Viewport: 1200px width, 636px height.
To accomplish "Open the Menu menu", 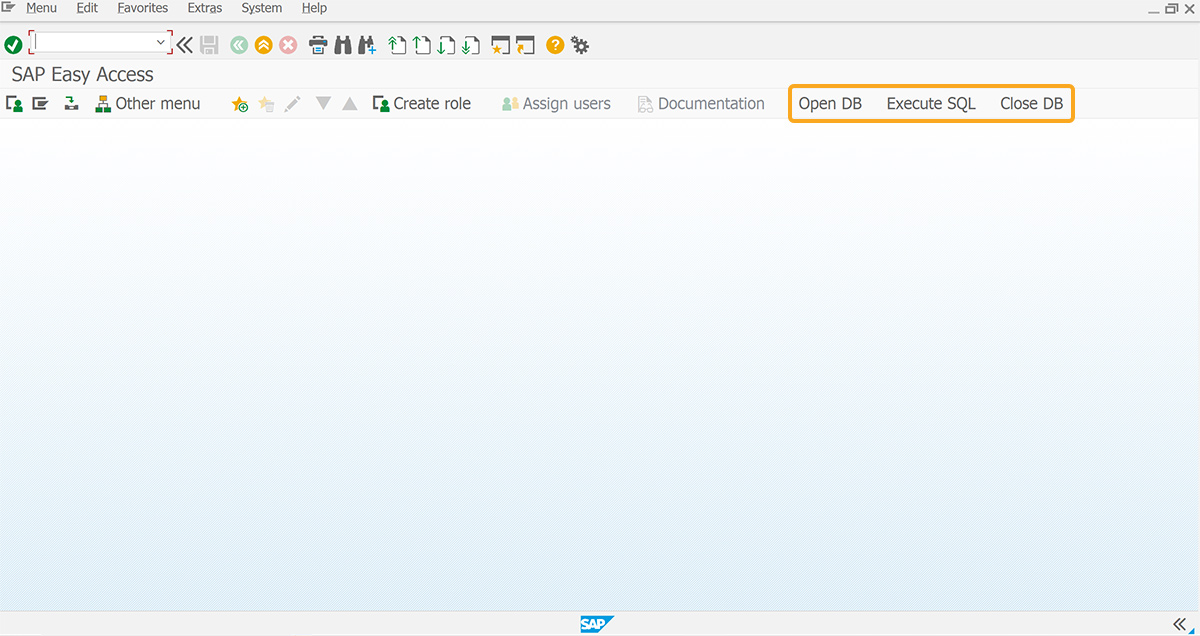I will pos(41,8).
